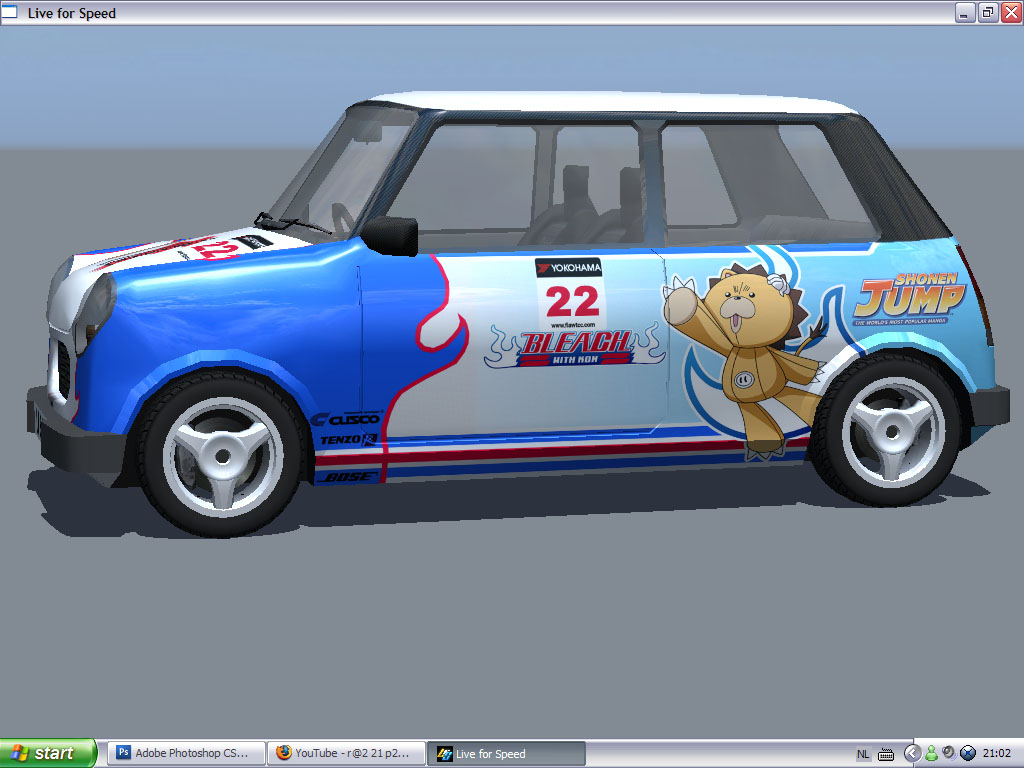1024x768 pixels.
Task: Click the 21:02 system clock
Action: coord(997,754)
